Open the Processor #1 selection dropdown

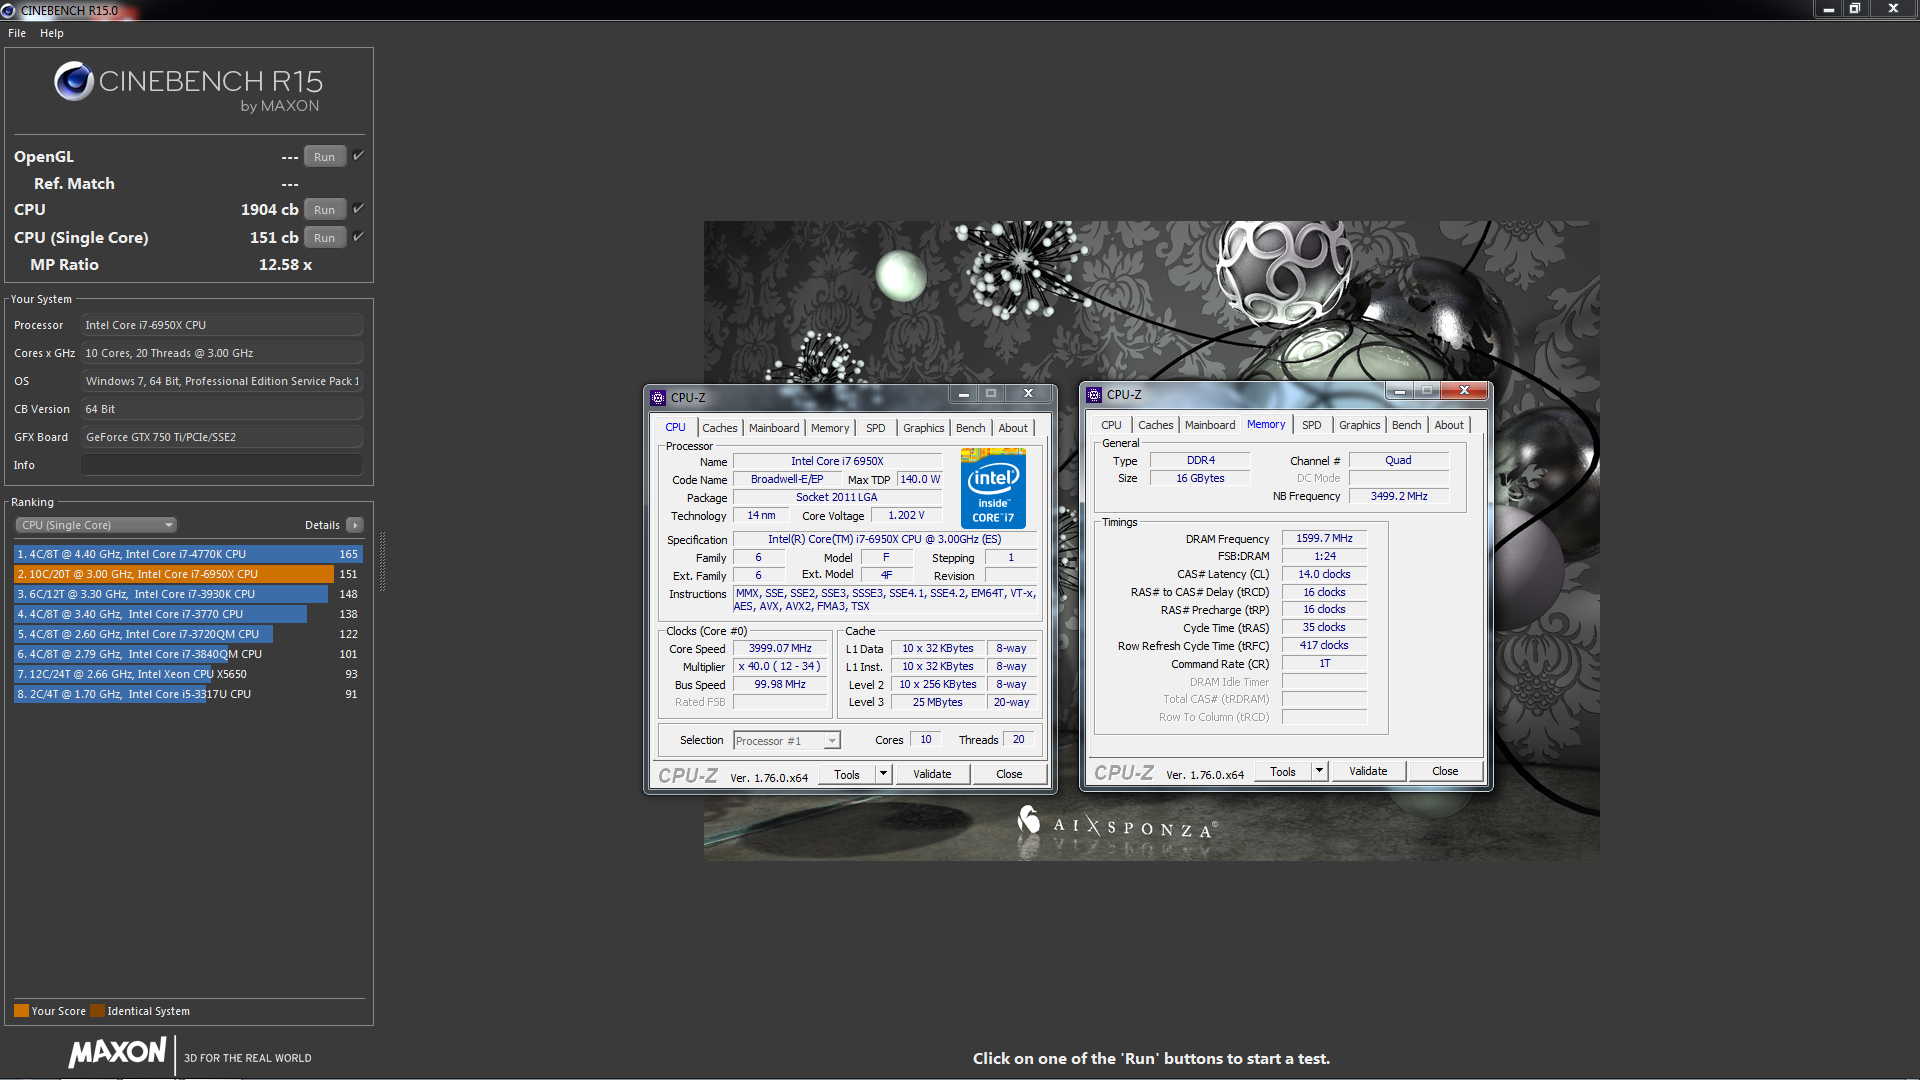coord(830,740)
